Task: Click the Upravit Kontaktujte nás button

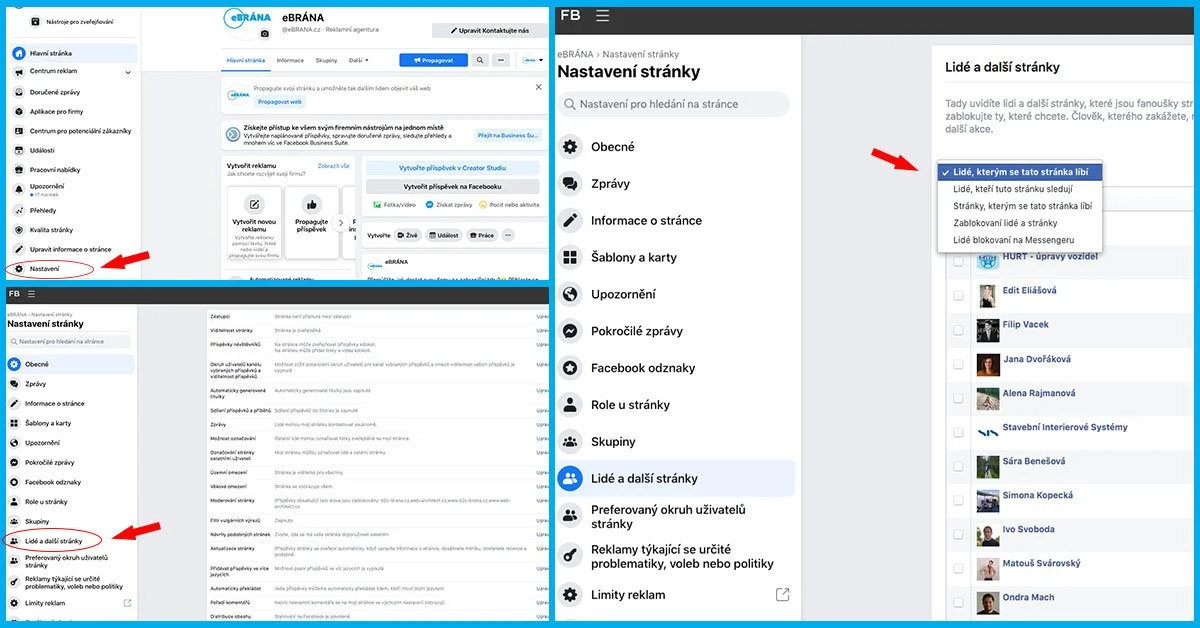Action: point(488,32)
